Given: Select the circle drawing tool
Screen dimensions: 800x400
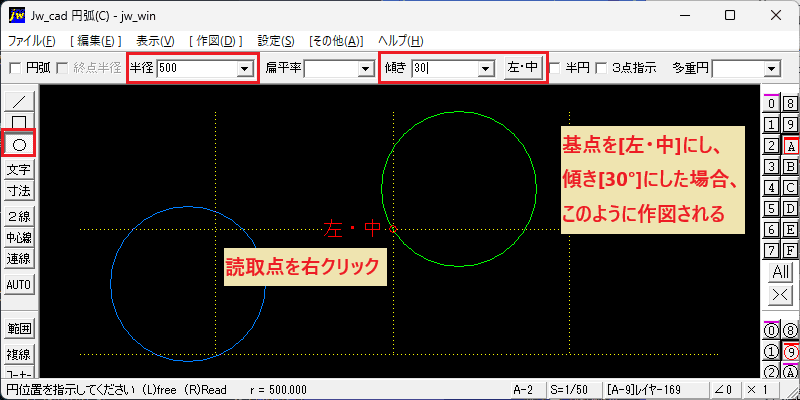Looking at the screenshot, I should click(x=19, y=145).
